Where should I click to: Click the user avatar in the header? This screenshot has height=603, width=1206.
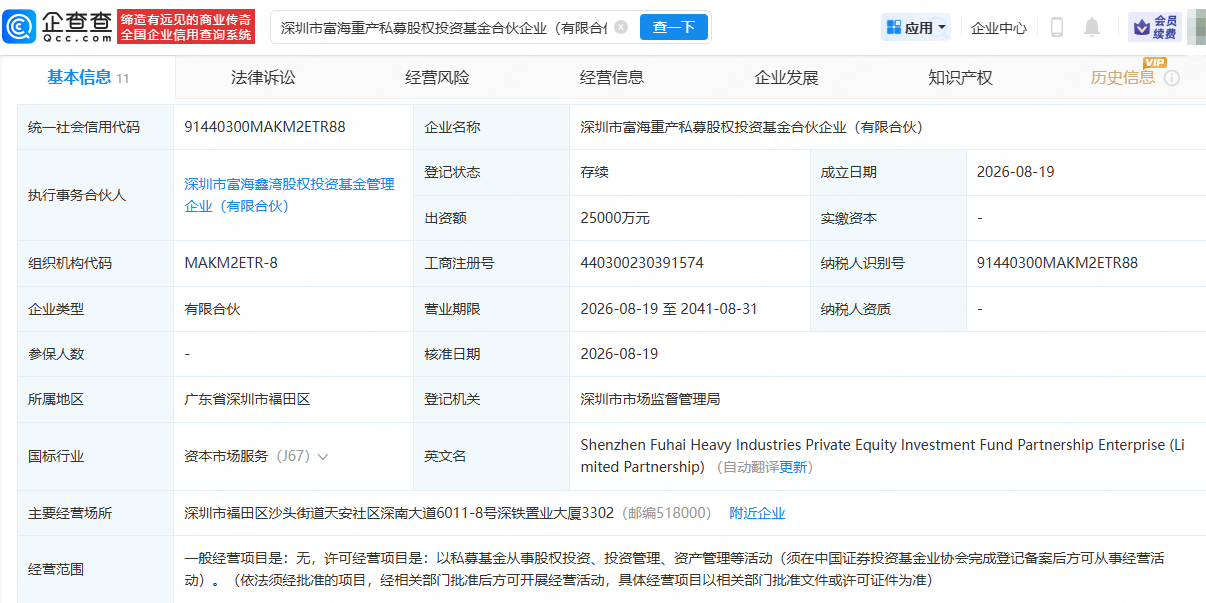tap(1196, 27)
